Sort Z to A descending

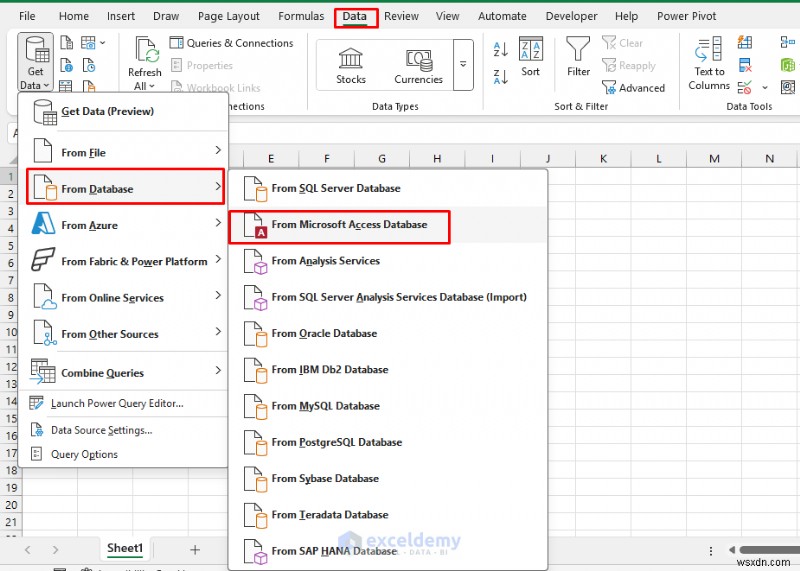501,77
